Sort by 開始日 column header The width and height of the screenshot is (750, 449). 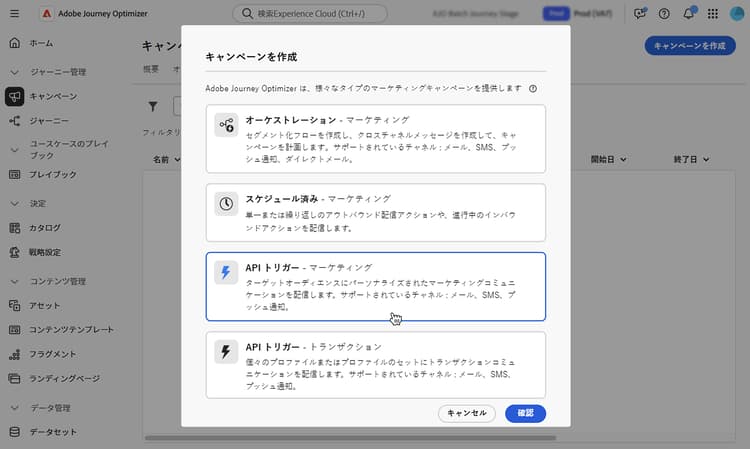[x=608, y=159]
